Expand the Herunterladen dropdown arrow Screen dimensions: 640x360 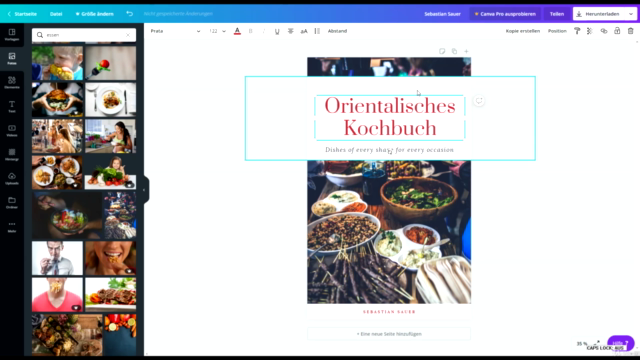coord(631,14)
